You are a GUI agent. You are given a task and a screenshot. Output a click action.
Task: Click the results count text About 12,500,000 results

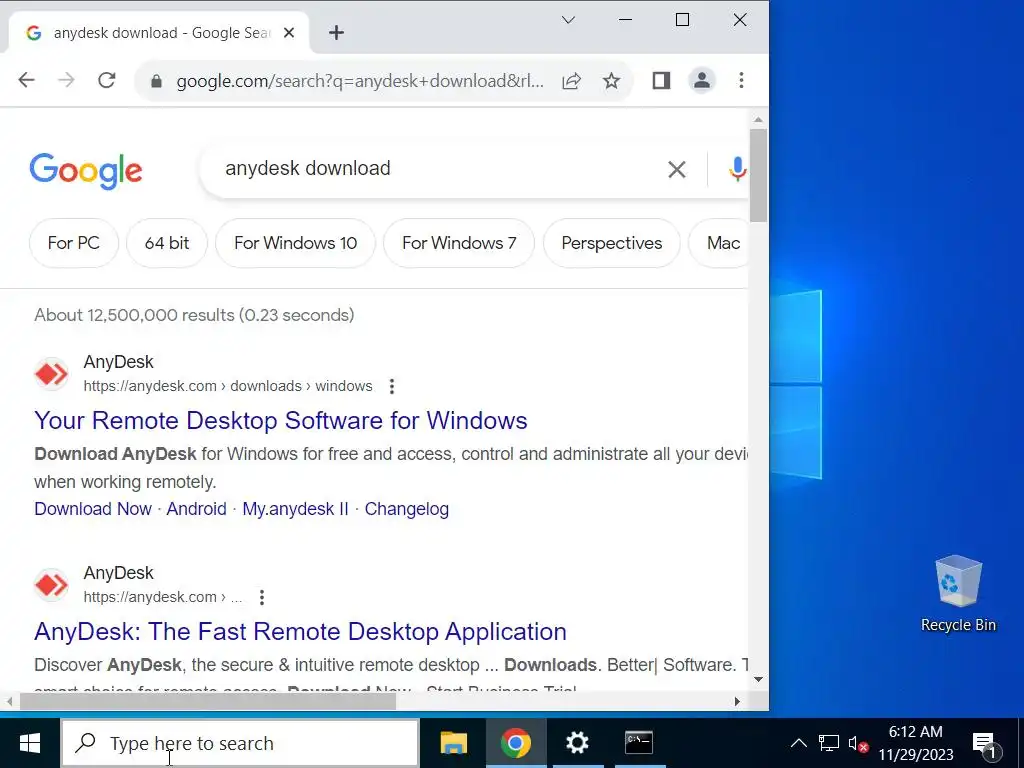pos(194,315)
